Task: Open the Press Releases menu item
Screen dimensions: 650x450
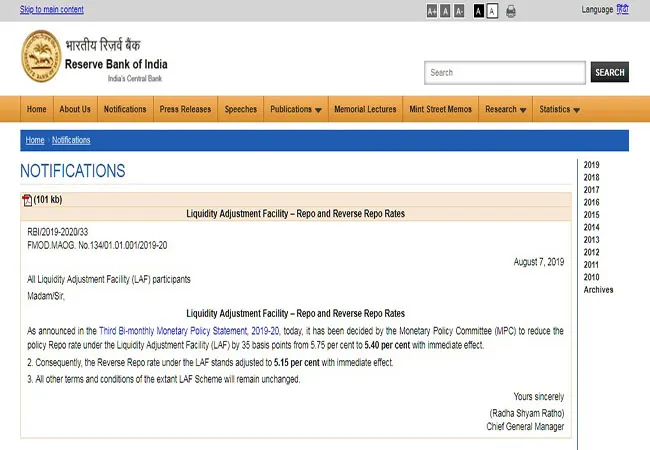Action: click(x=185, y=109)
